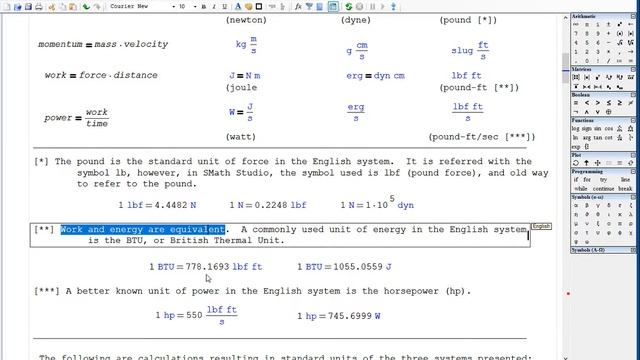
Task: Collapse the Matrices panel
Action: click(633, 69)
